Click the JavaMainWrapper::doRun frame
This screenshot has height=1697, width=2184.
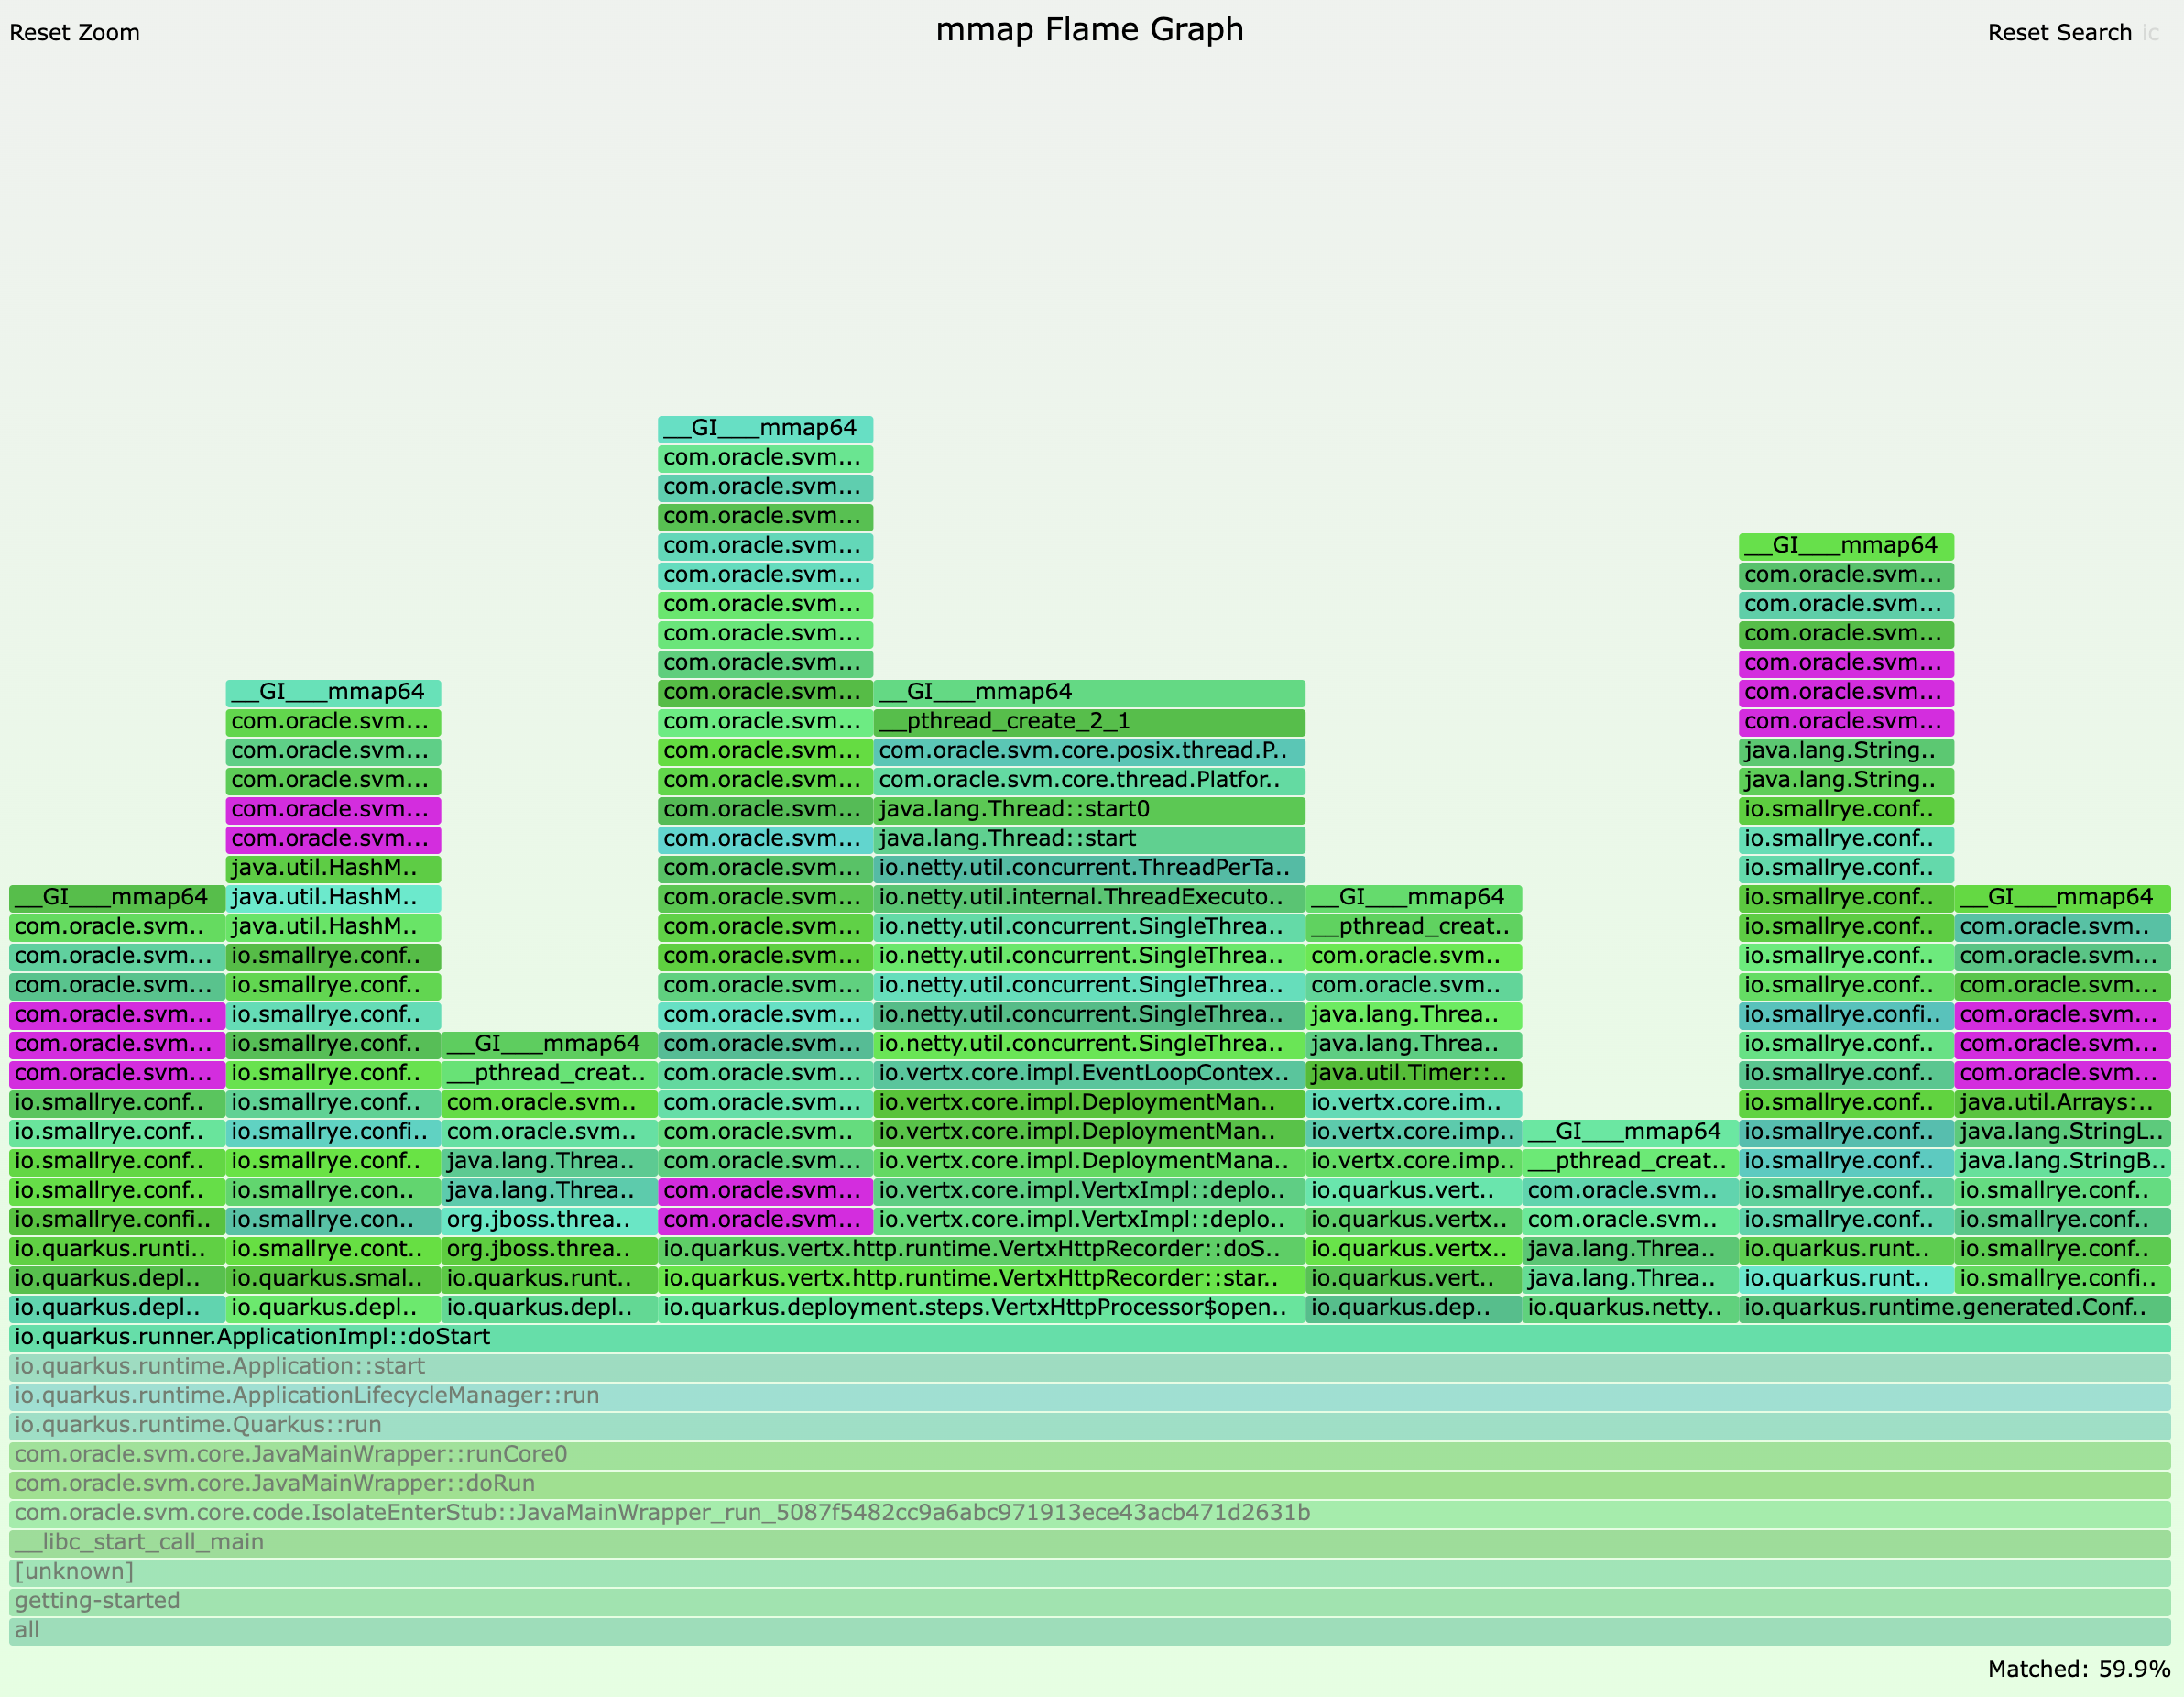click(1090, 1484)
